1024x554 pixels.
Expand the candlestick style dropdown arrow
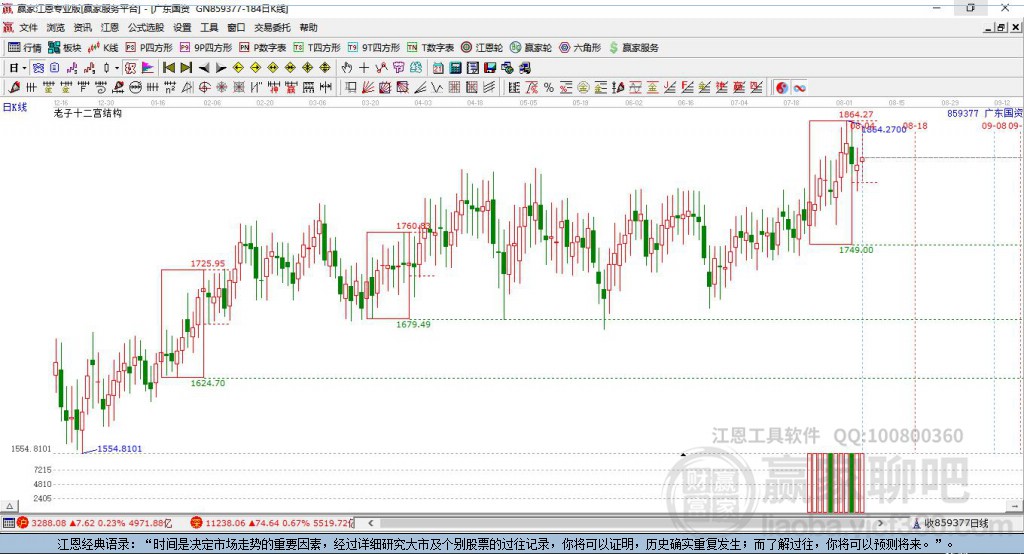117,68
